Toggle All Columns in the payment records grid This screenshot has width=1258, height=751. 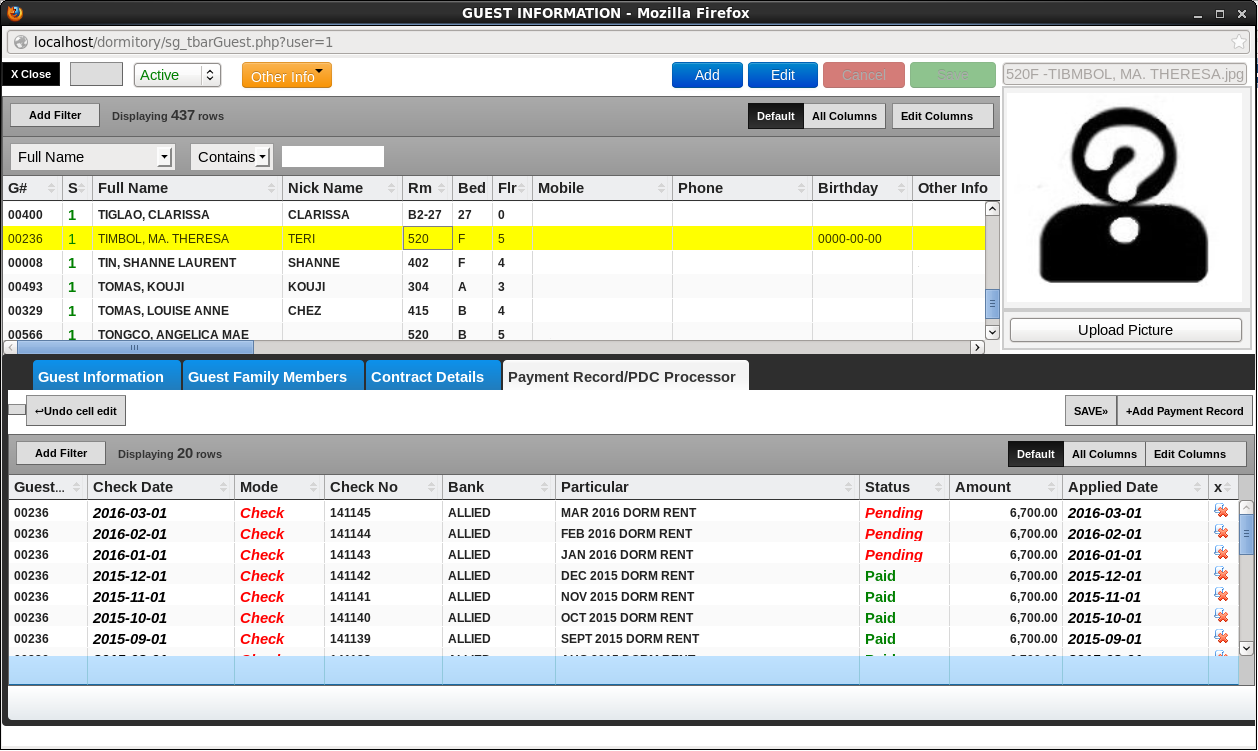coord(1104,454)
